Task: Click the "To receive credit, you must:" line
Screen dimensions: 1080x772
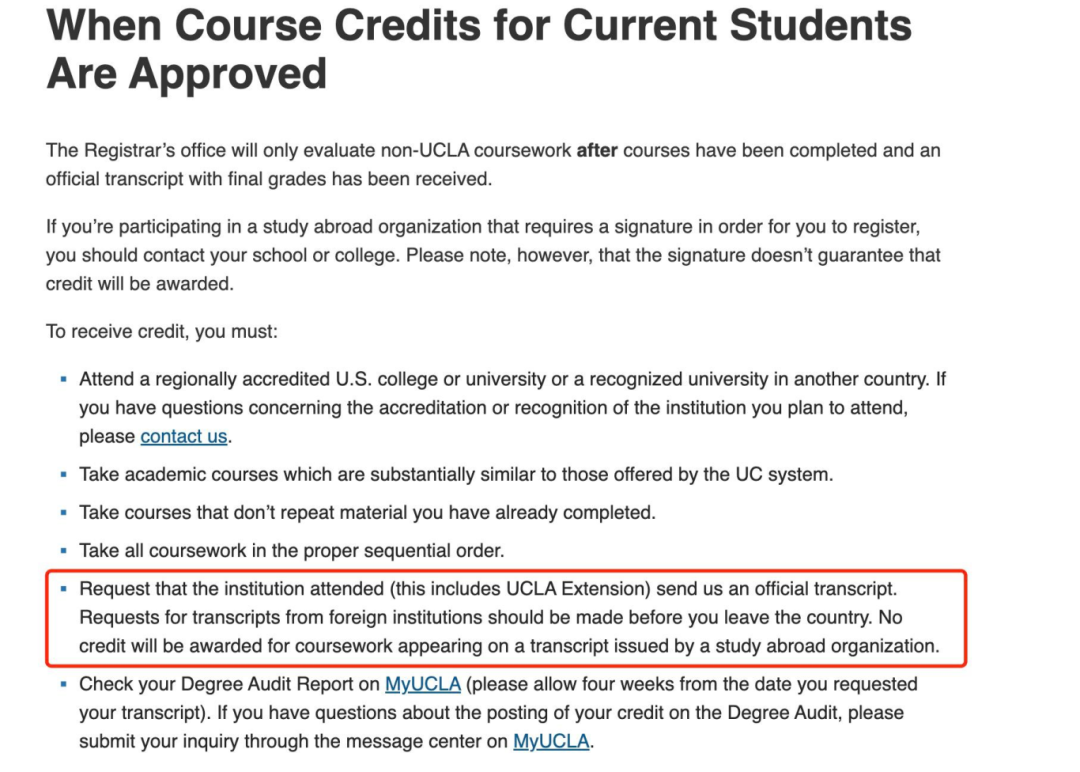Action: click(x=161, y=331)
